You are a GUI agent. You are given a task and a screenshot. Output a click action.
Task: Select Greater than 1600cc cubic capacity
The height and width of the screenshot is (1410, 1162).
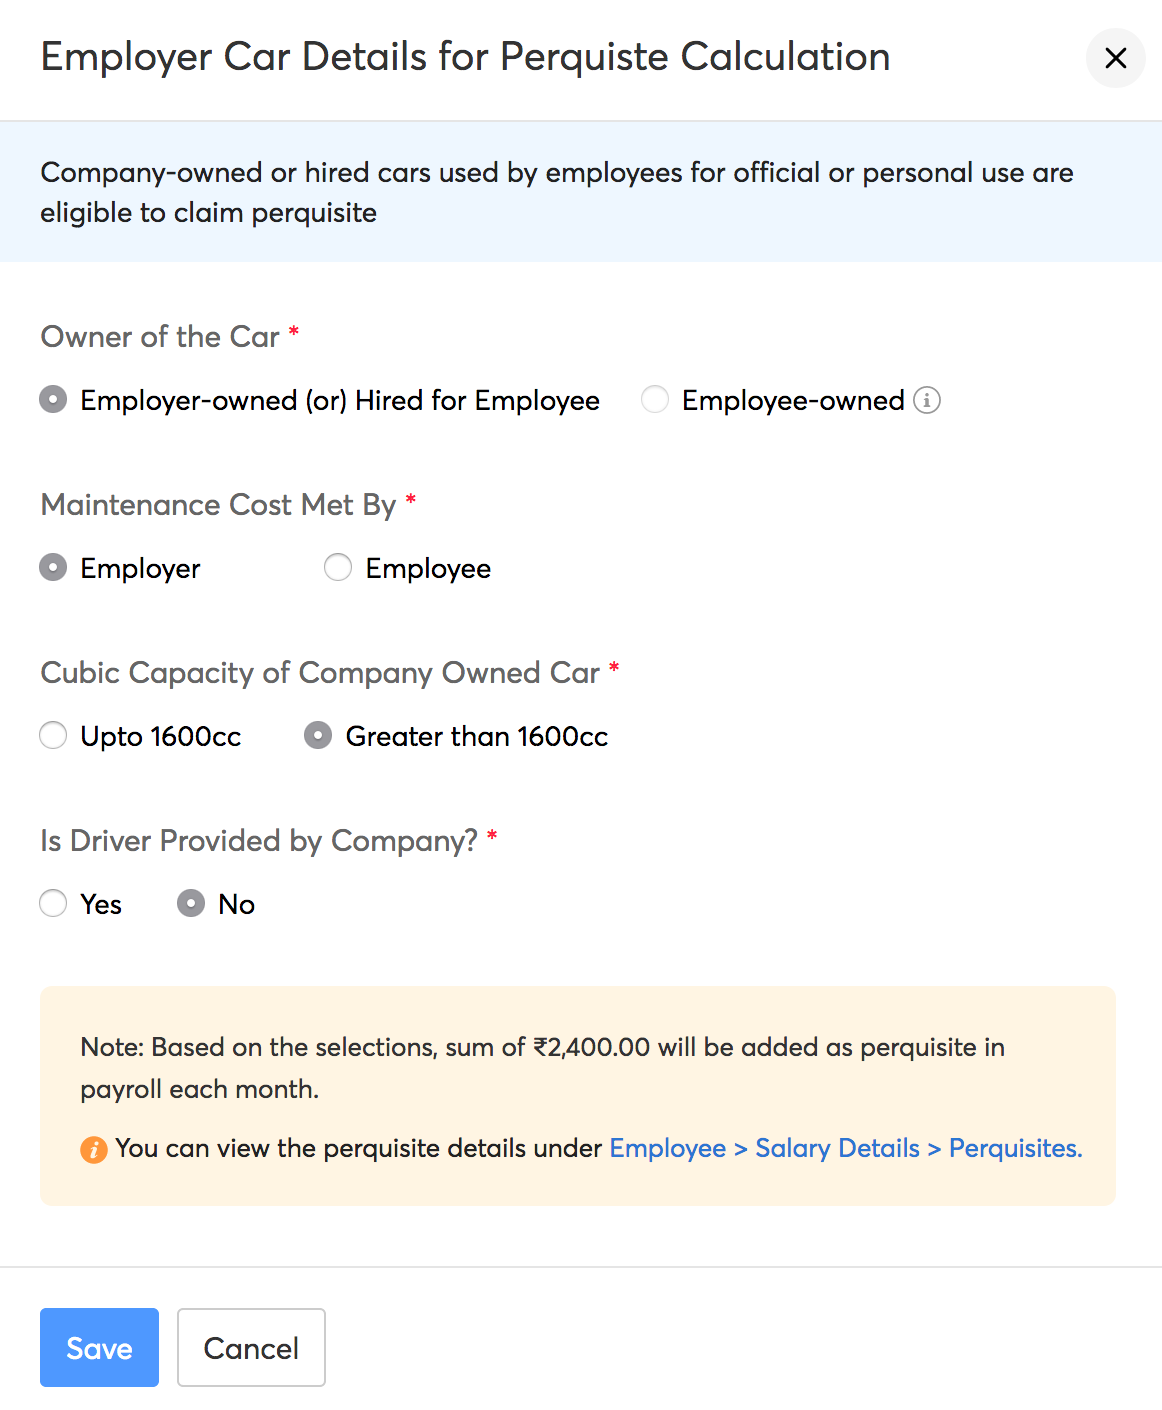tap(317, 736)
